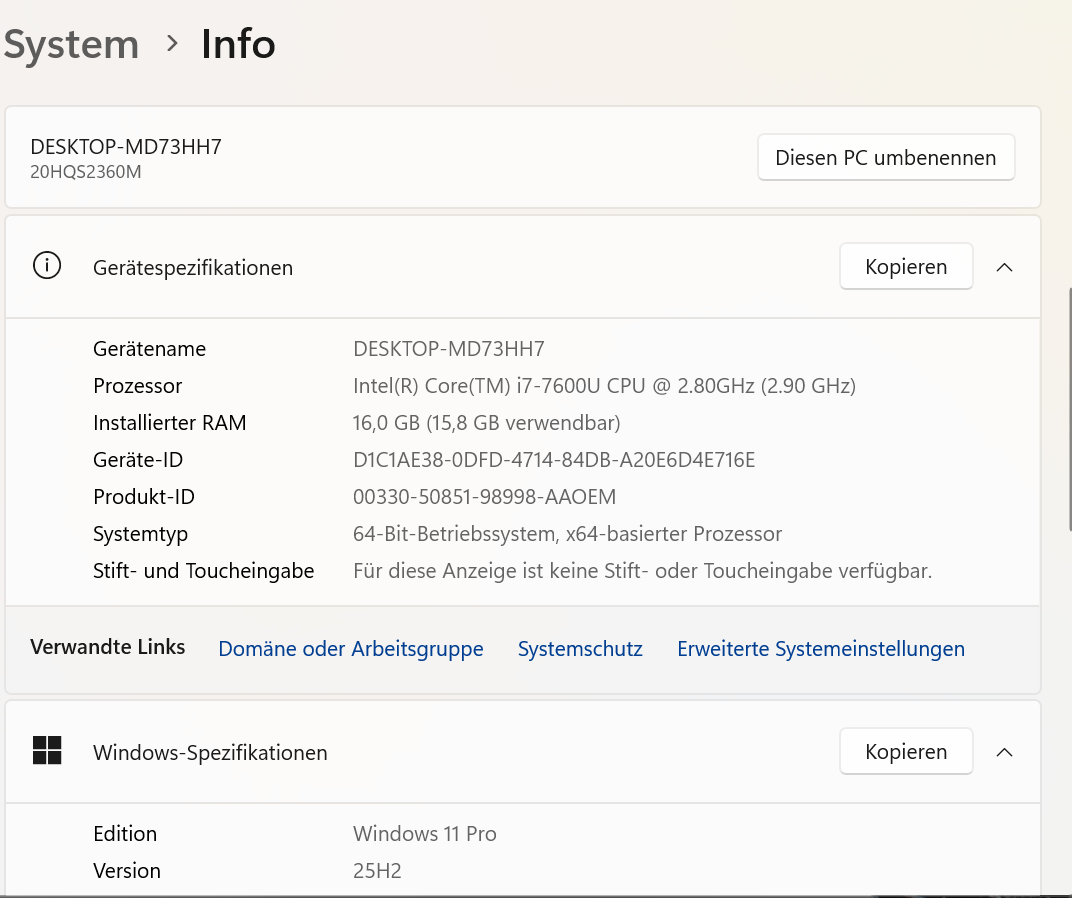
Task: Click the Produkt-ID label
Action: pyautogui.click(x=144, y=497)
